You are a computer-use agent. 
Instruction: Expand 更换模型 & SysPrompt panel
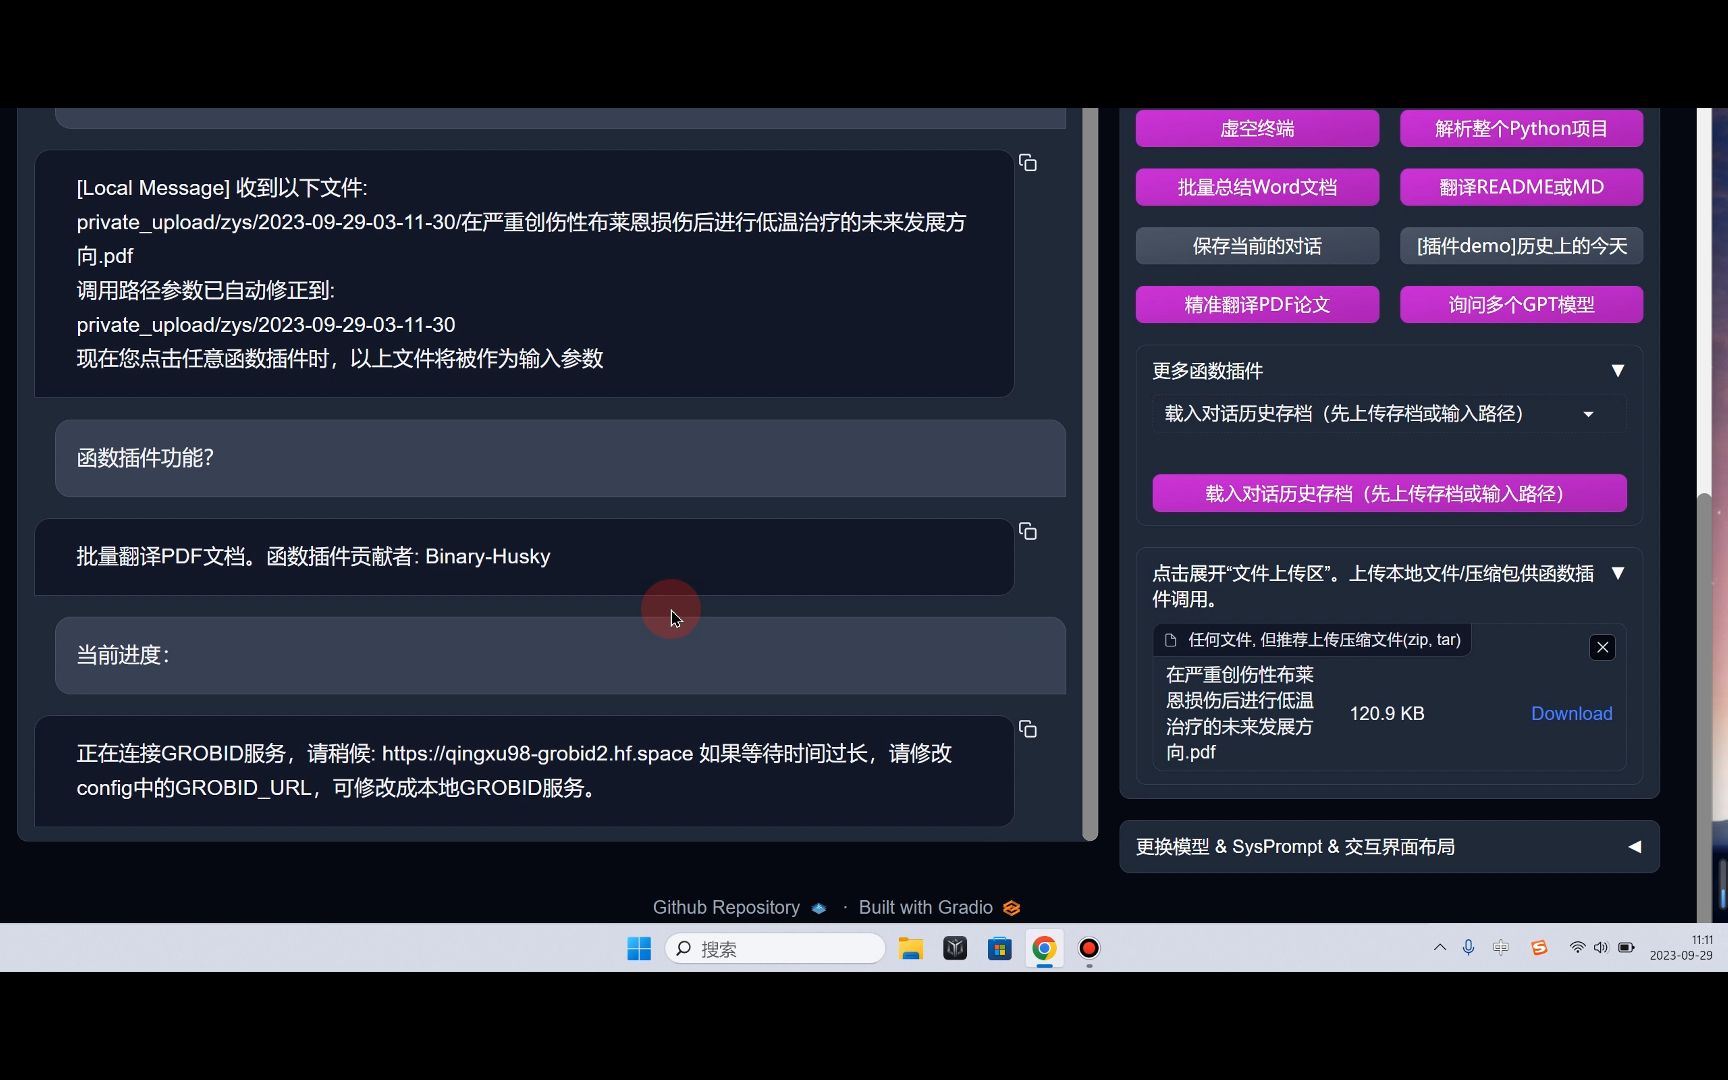[x=1389, y=847]
